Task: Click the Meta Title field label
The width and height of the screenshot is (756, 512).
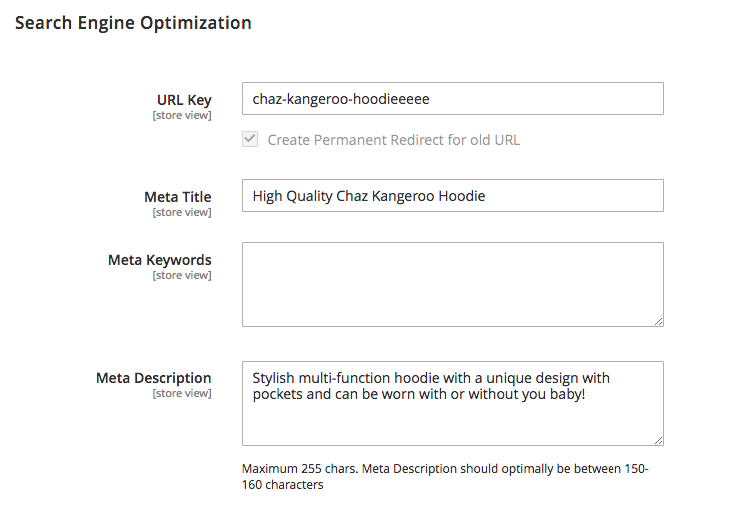Action: point(178,197)
